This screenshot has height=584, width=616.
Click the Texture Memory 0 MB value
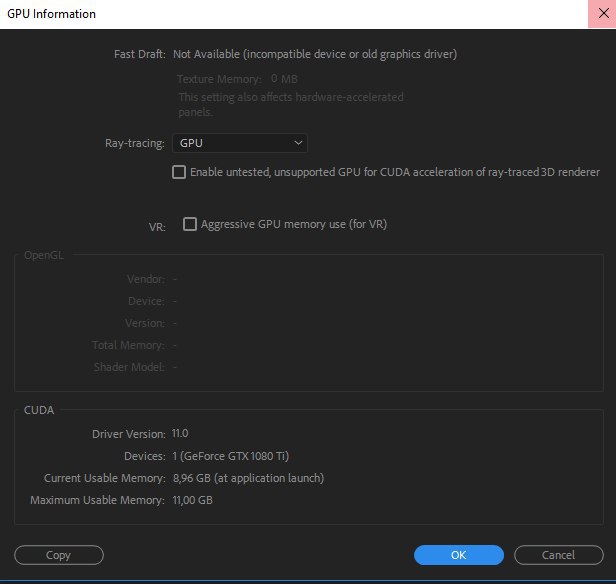284,79
